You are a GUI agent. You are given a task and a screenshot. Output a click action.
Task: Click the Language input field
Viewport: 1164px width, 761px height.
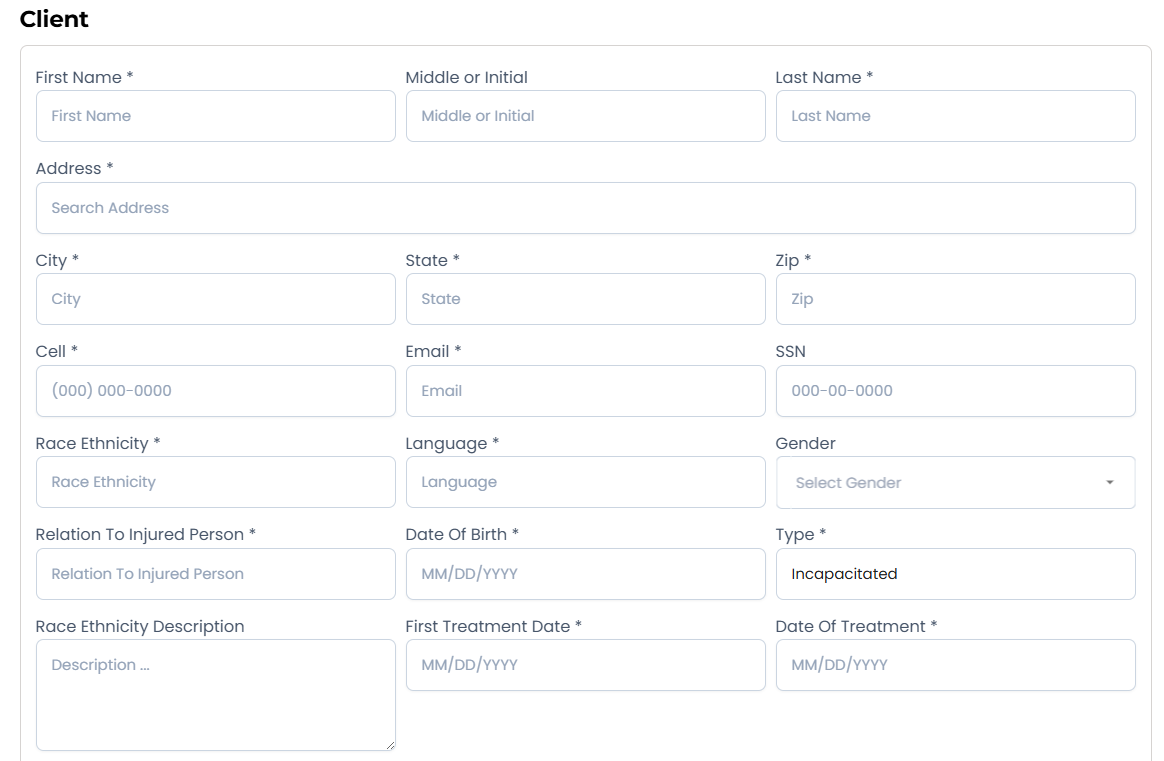585,482
